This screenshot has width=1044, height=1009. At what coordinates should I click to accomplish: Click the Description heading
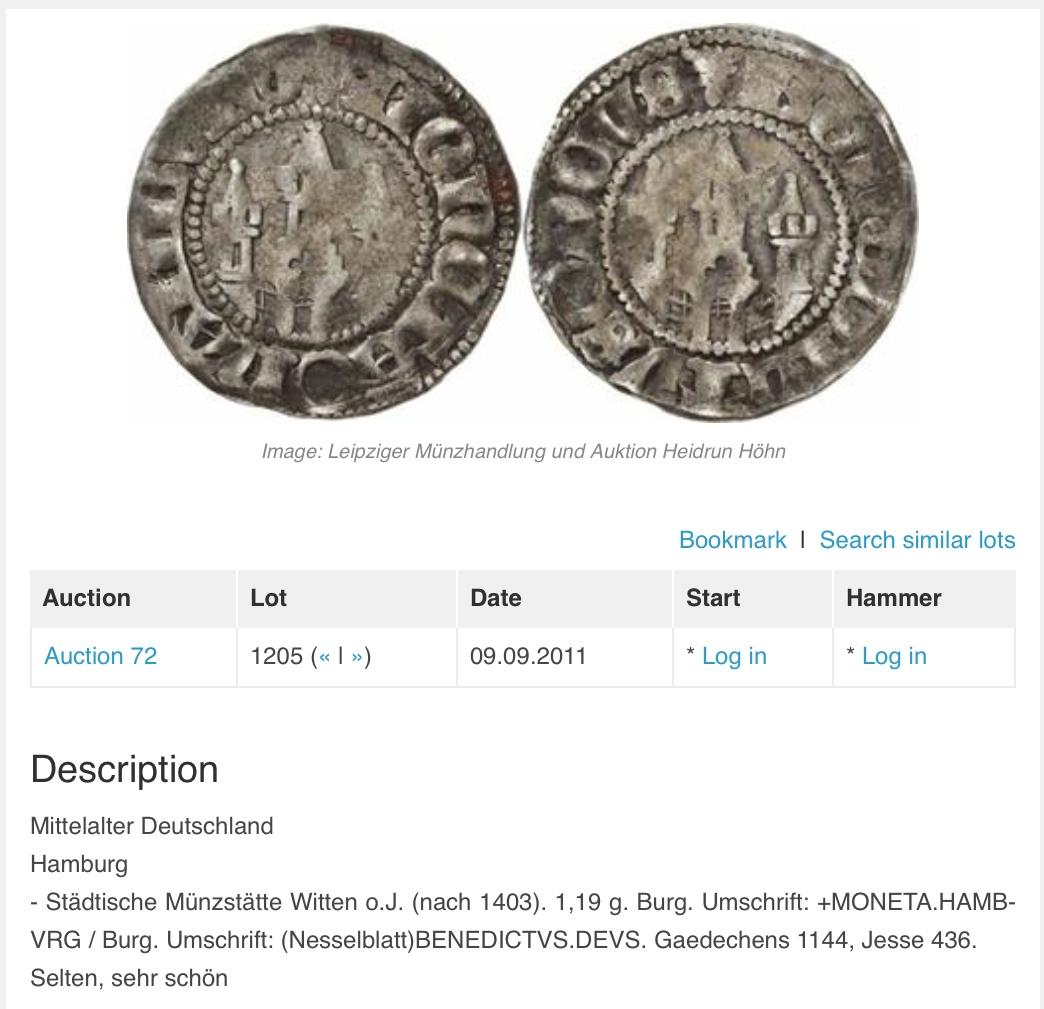tap(125, 769)
